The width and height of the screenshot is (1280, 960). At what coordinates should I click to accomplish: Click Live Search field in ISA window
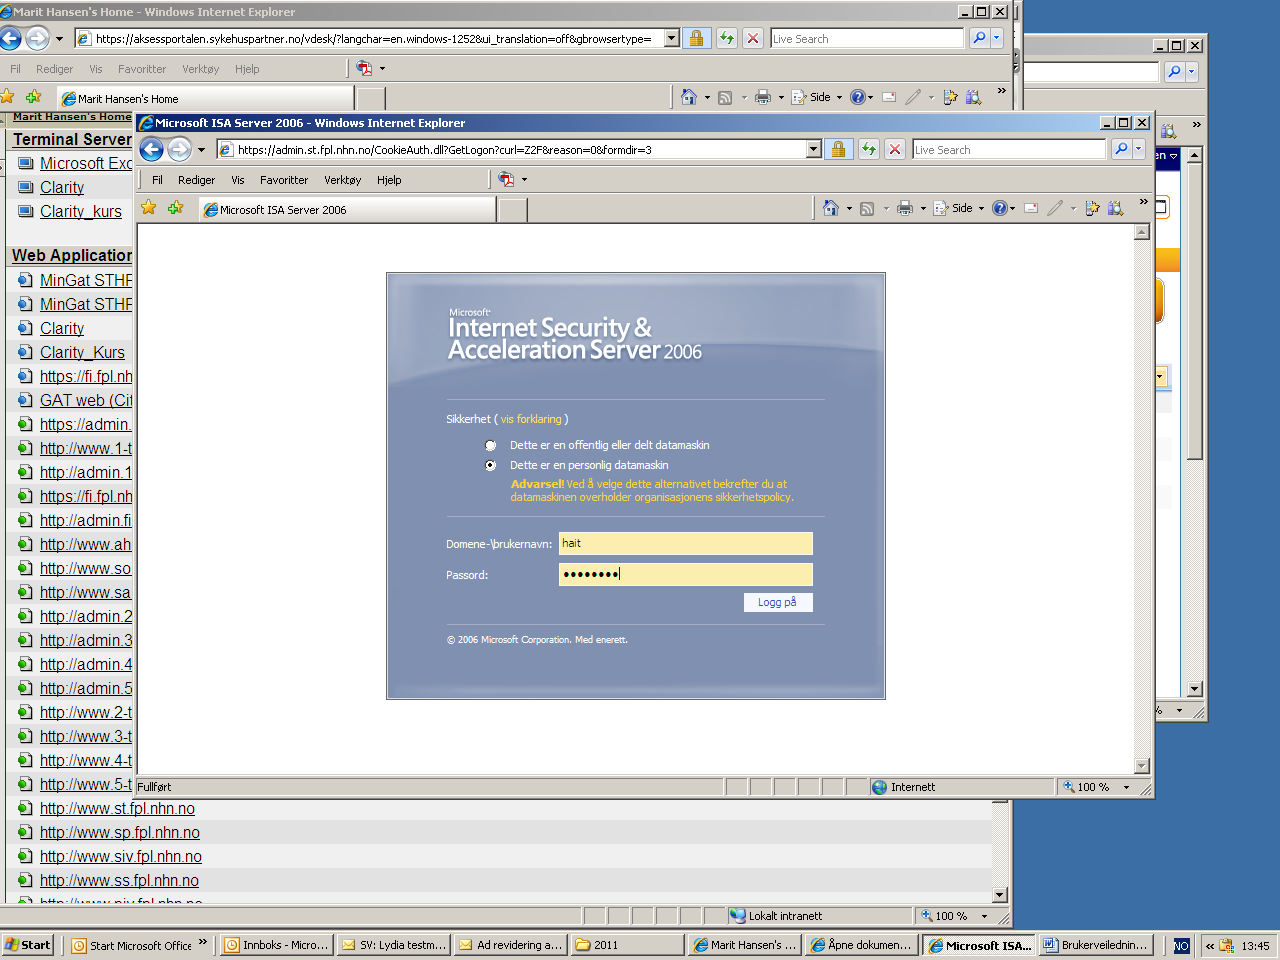[1008, 149]
